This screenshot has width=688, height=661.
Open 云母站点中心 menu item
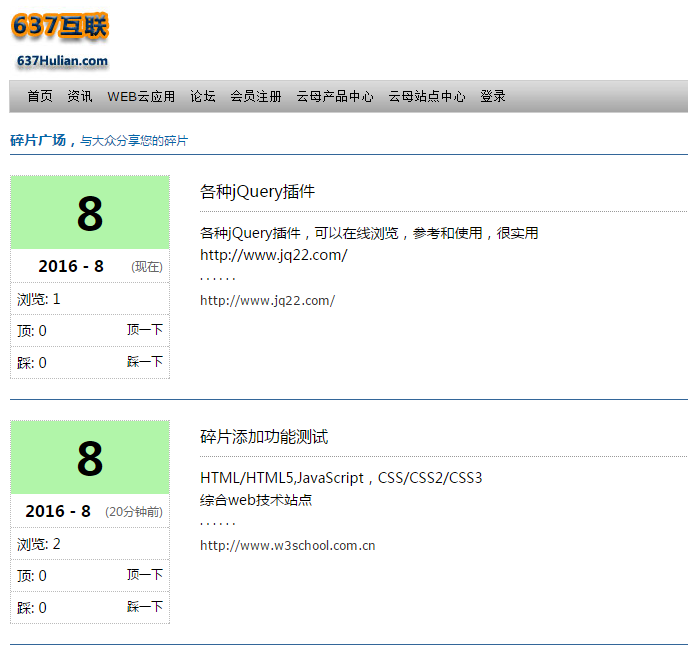(x=427, y=97)
